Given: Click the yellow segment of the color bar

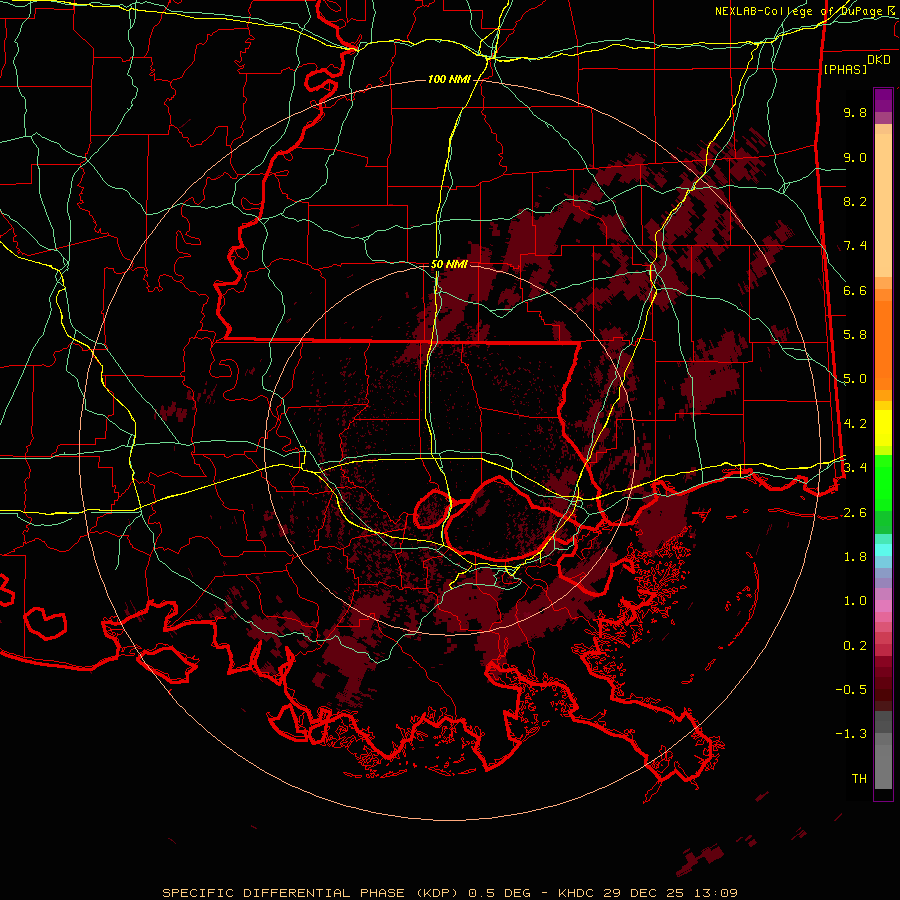Looking at the screenshot, I should point(883,428).
